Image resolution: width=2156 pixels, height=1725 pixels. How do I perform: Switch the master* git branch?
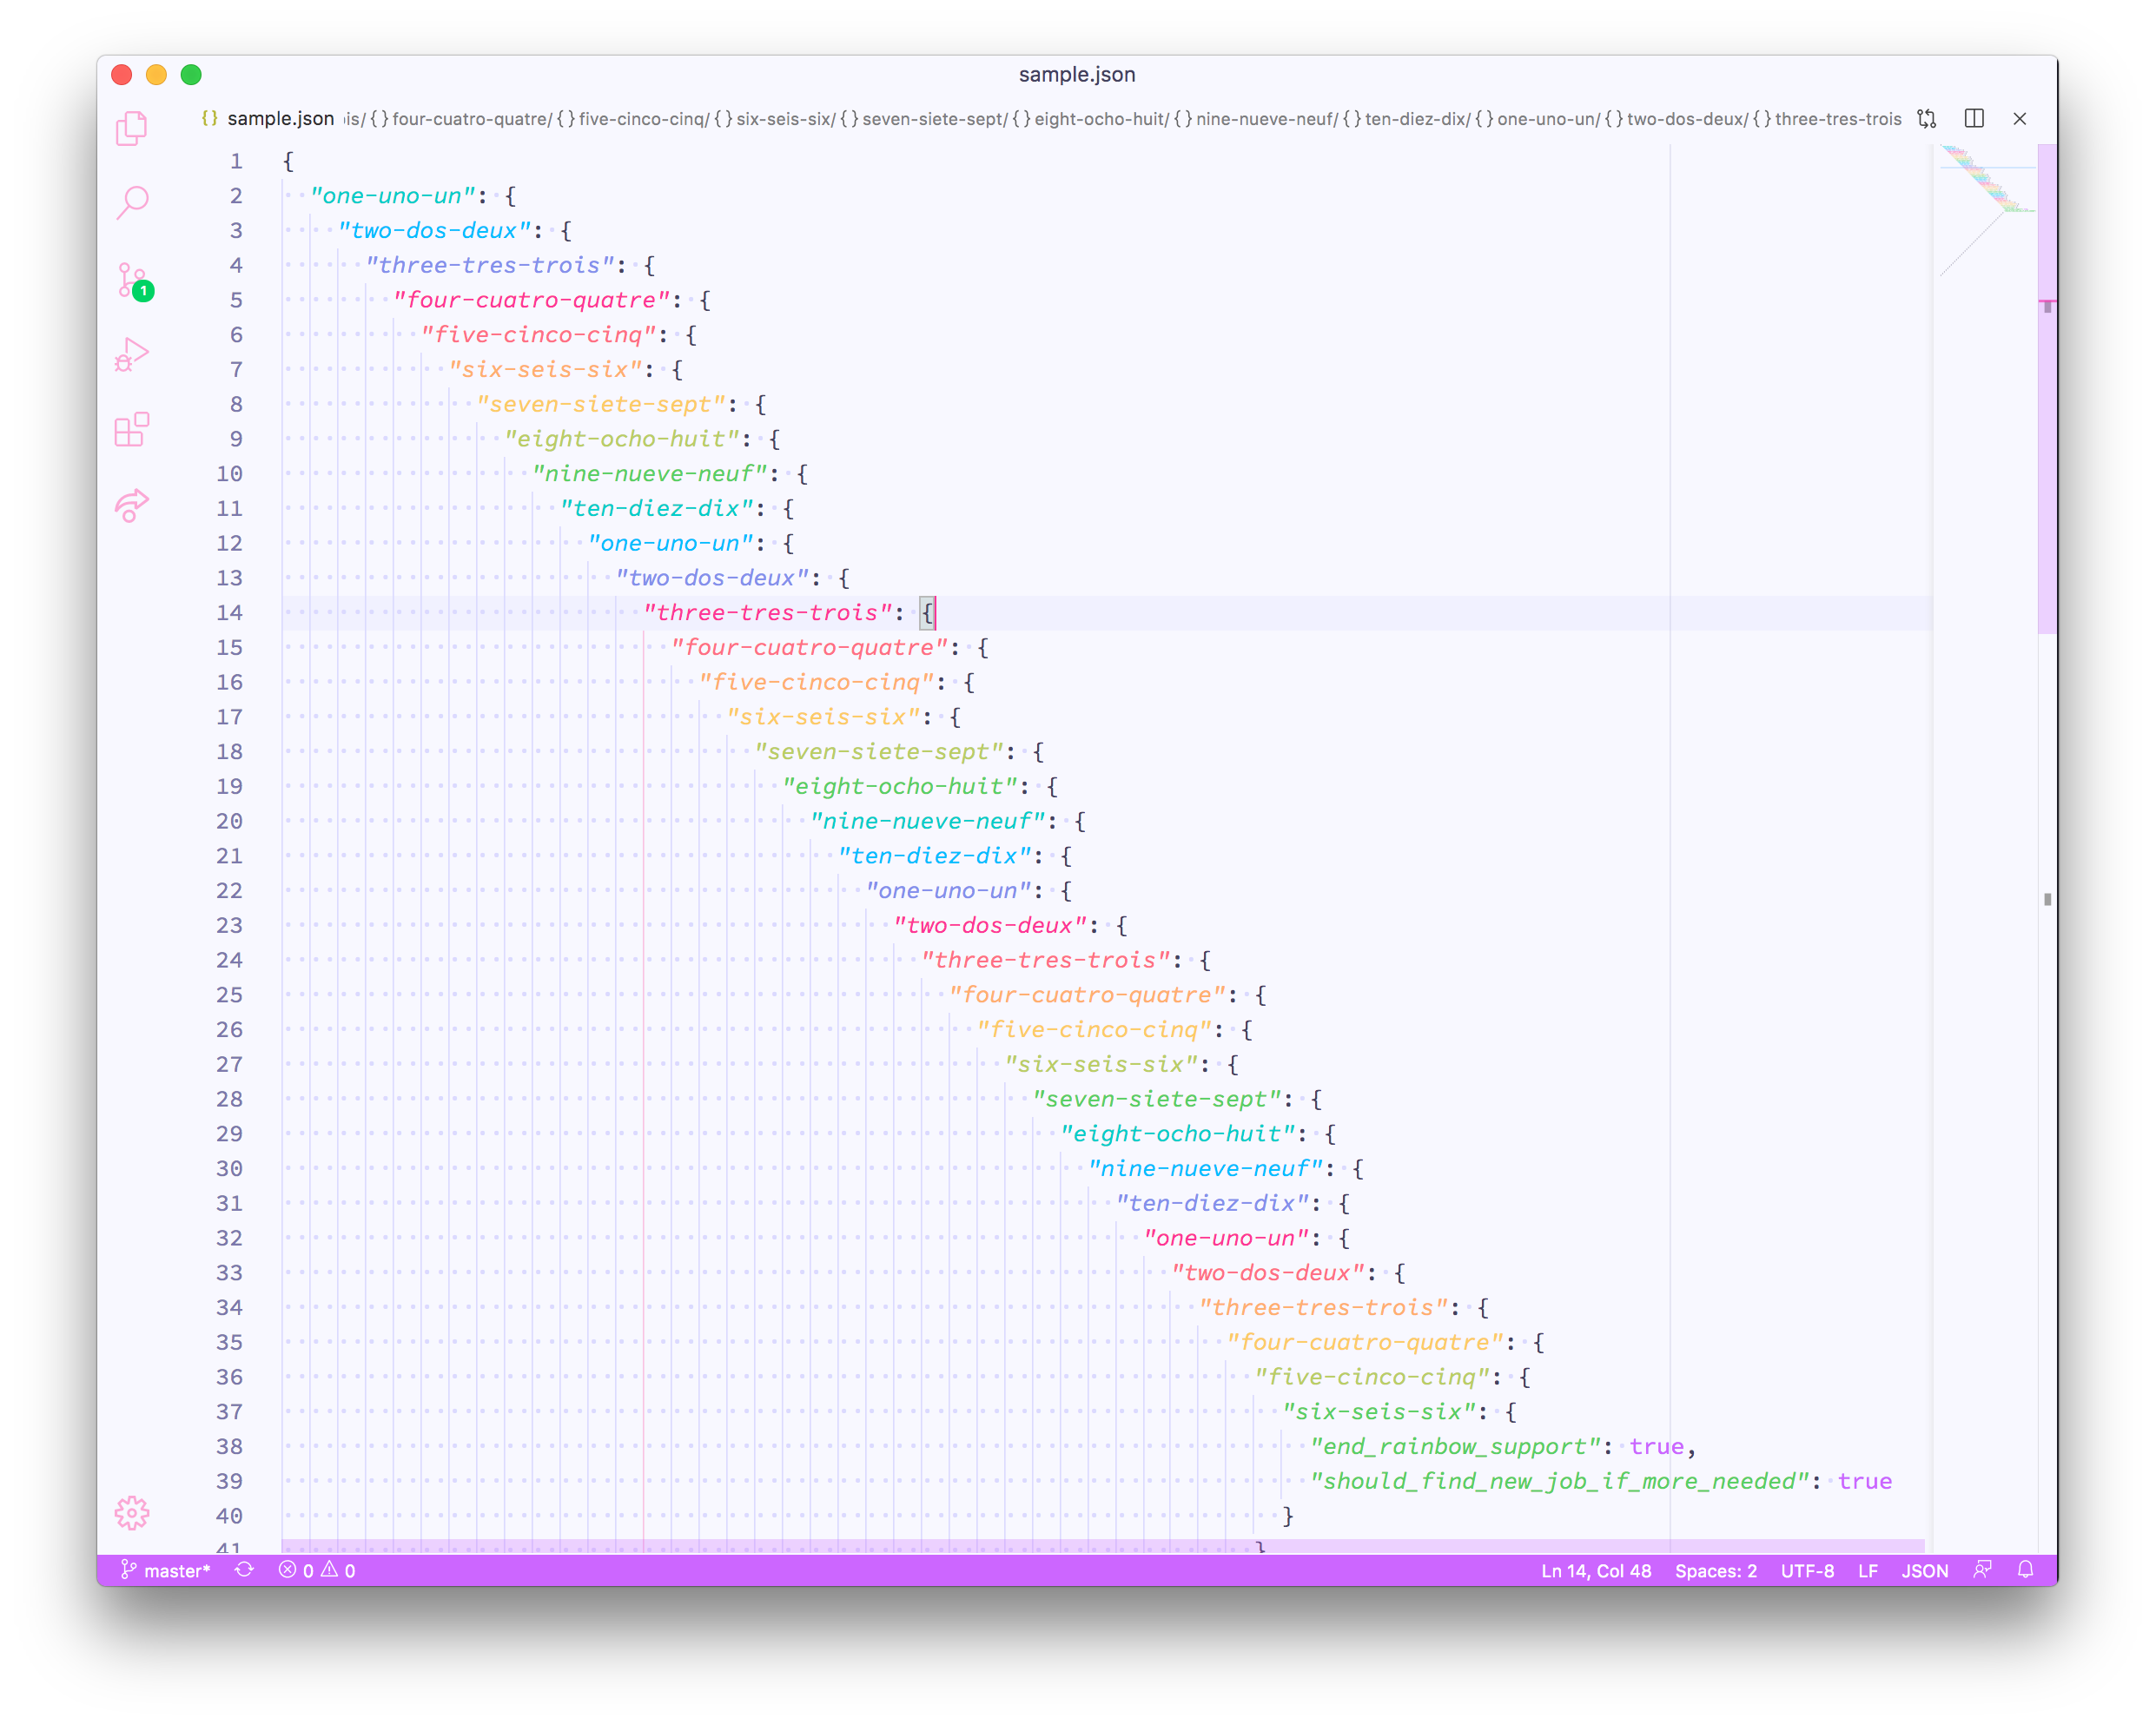pos(166,1570)
